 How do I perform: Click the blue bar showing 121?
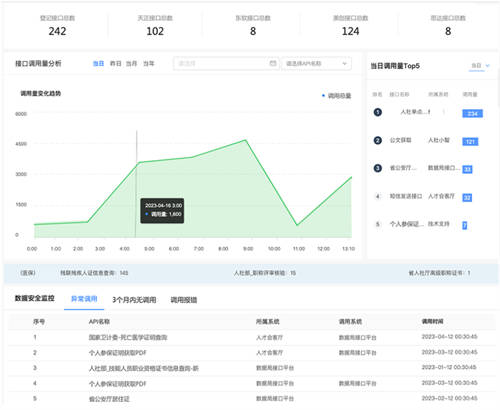pos(470,142)
